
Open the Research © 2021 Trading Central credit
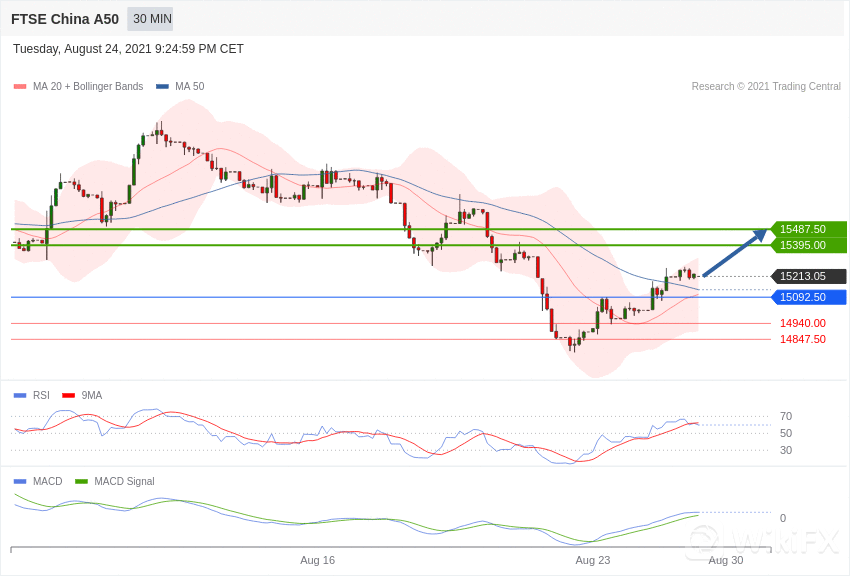pyautogui.click(x=766, y=87)
